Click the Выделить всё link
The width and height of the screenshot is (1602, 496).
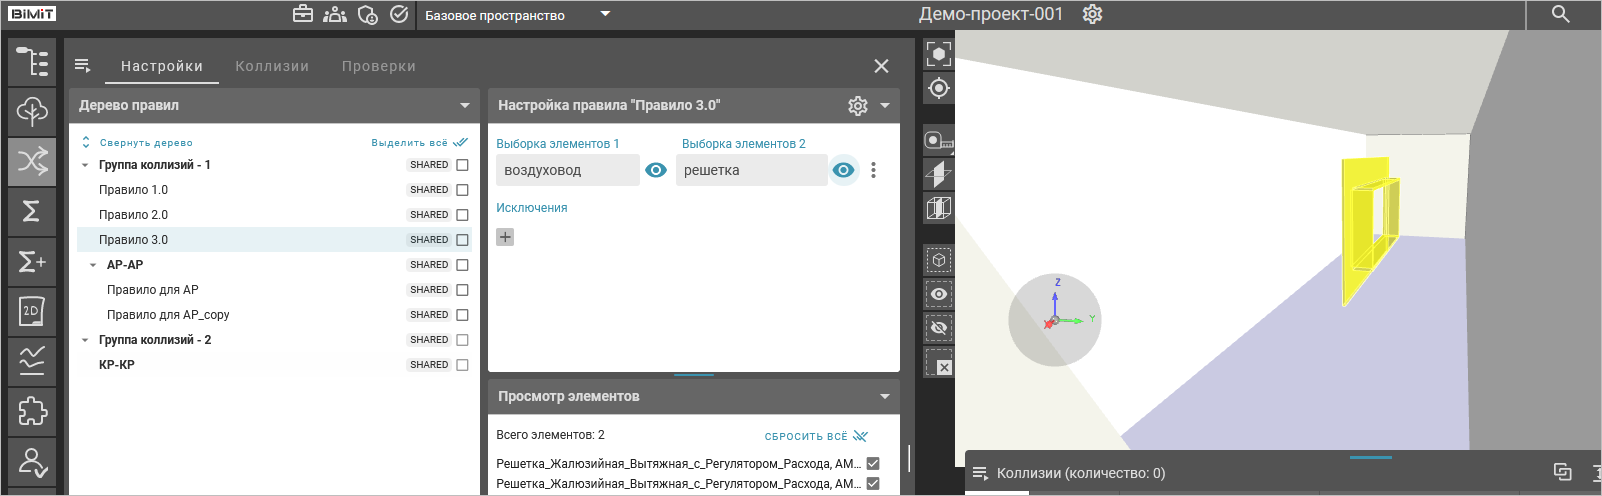418,143
